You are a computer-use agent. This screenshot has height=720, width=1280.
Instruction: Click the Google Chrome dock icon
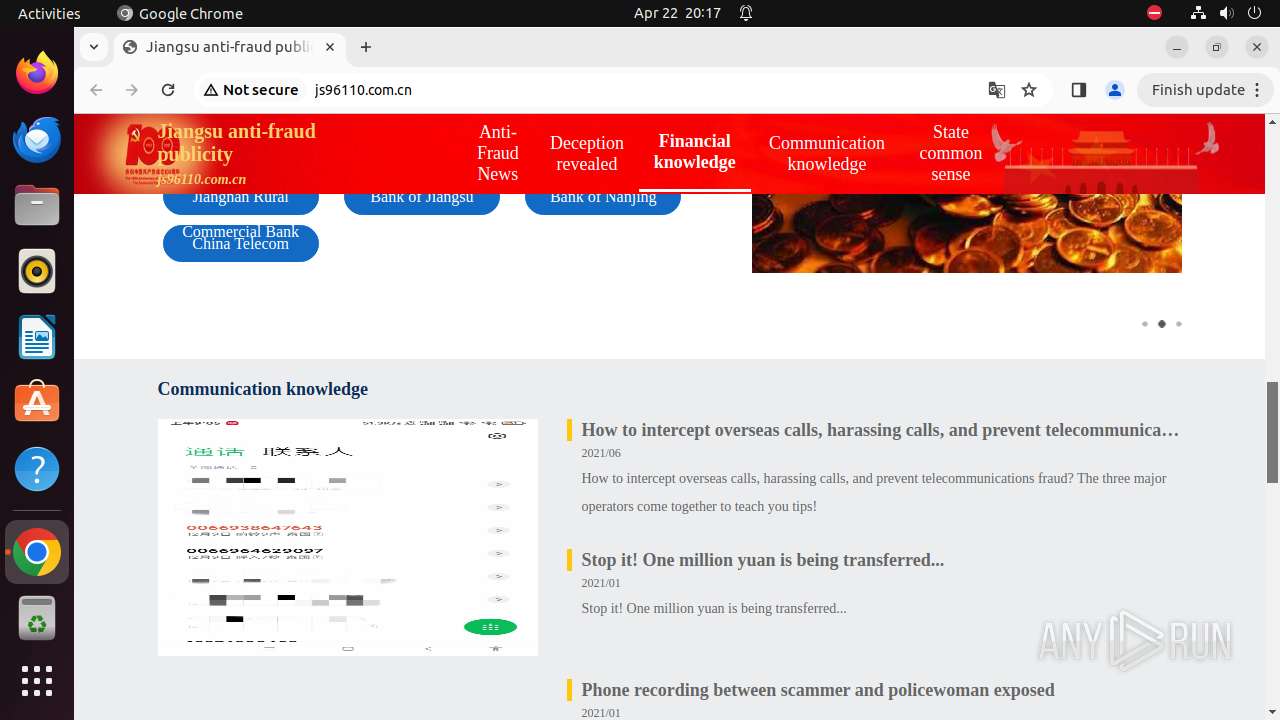(37, 552)
